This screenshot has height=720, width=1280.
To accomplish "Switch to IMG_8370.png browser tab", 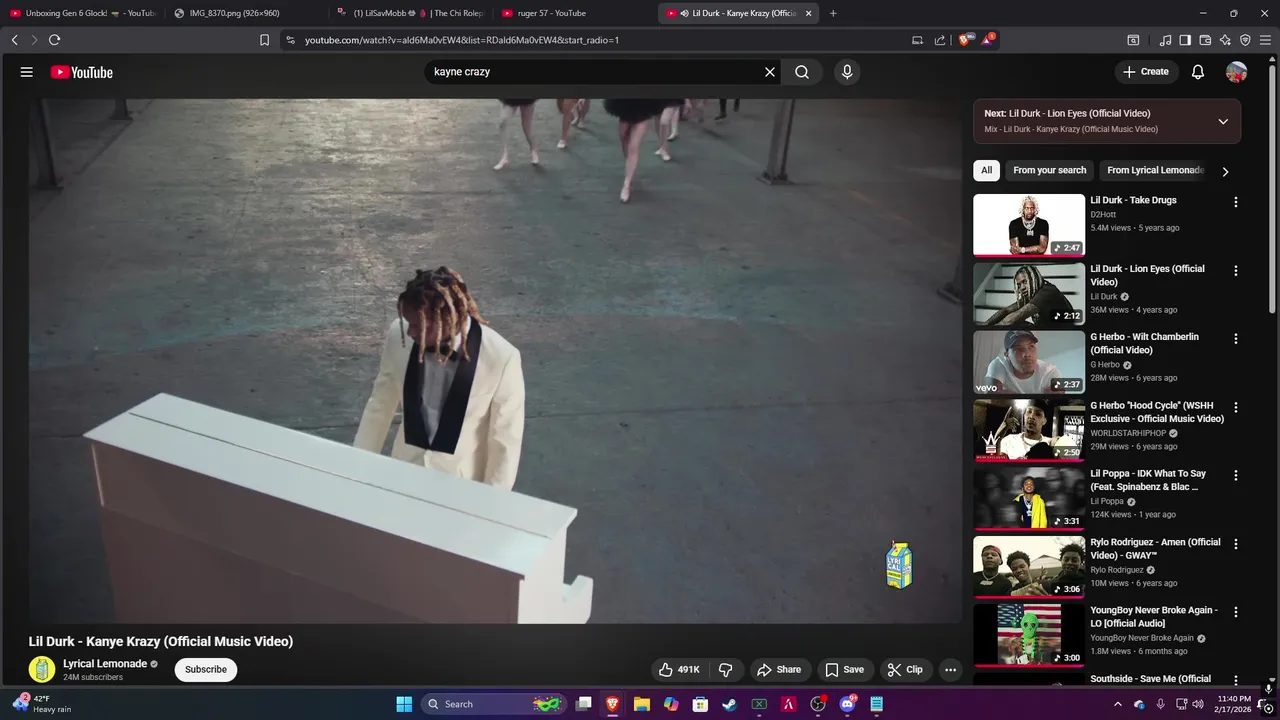I will coord(245,13).
